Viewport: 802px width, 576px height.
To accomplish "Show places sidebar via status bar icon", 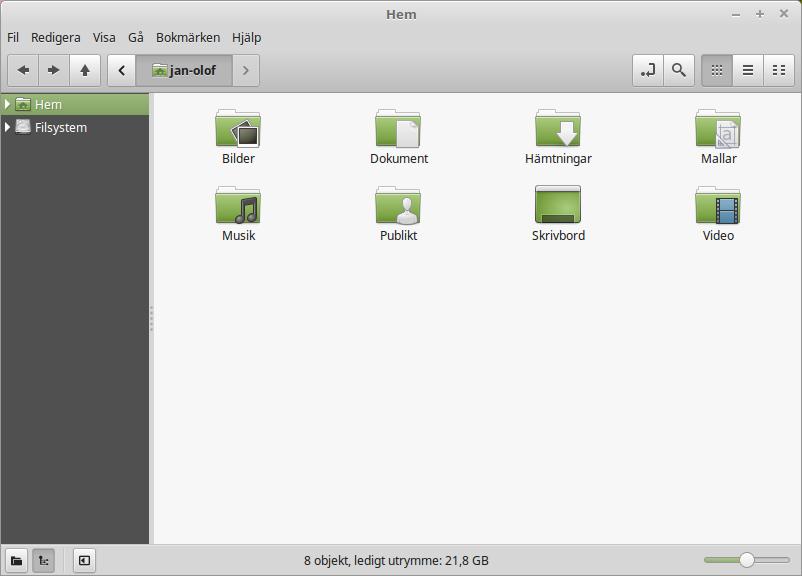I will point(16,561).
